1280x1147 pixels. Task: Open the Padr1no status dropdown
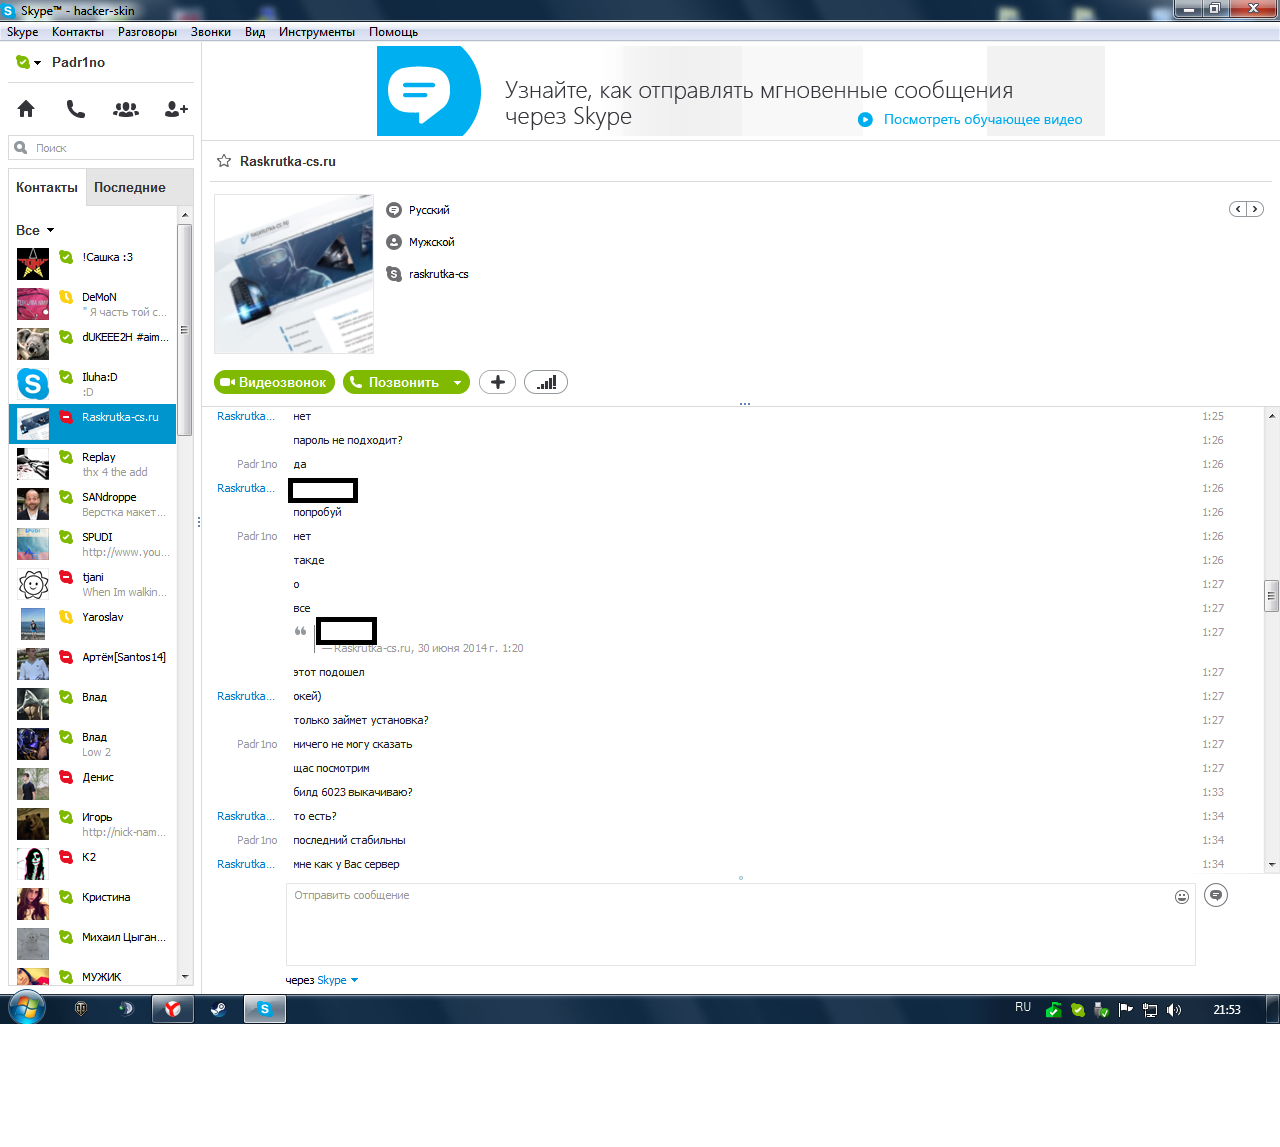point(28,62)
